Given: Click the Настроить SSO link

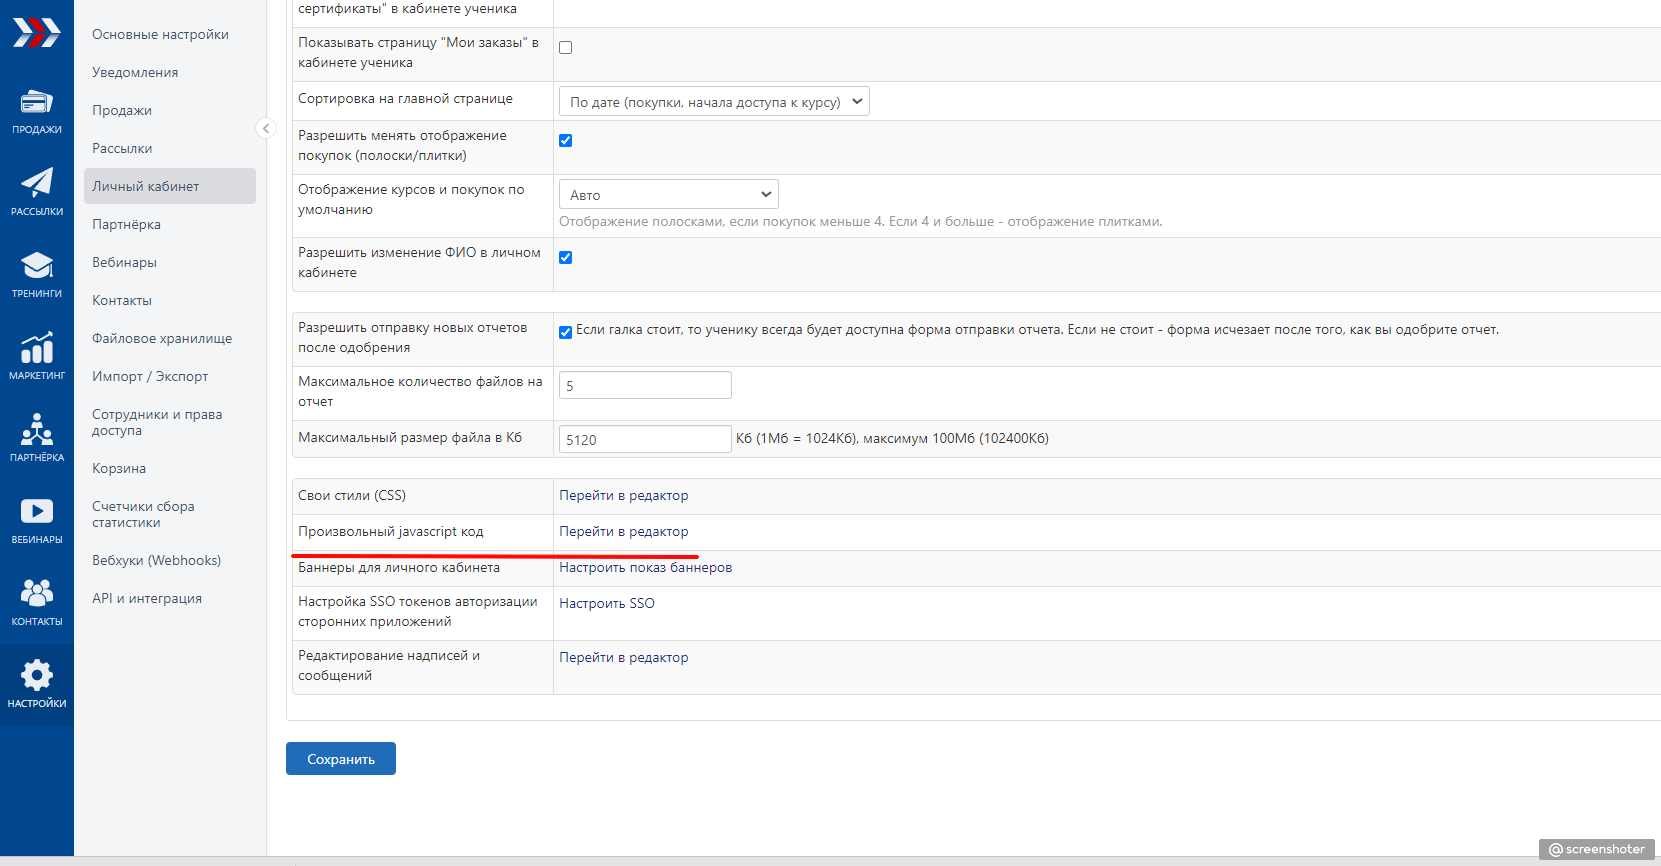Looking at the screenshot, I should coord(606,604).
